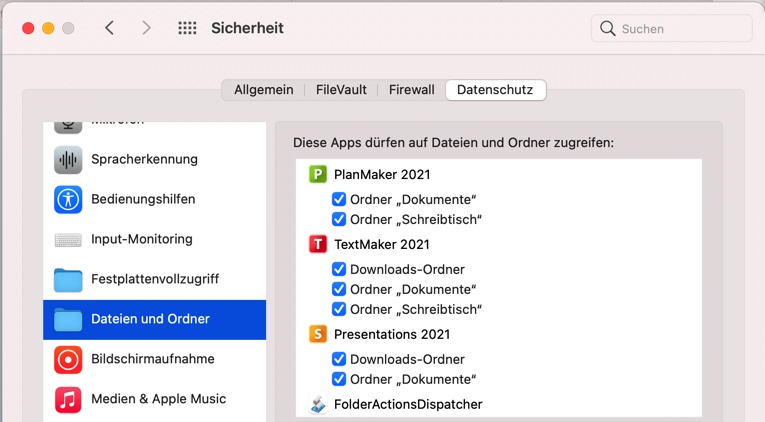Viewport: 765px width, 422px height.
Task: Select the Bedienungshilfen accessibility icon
Action: coord(68,199)
